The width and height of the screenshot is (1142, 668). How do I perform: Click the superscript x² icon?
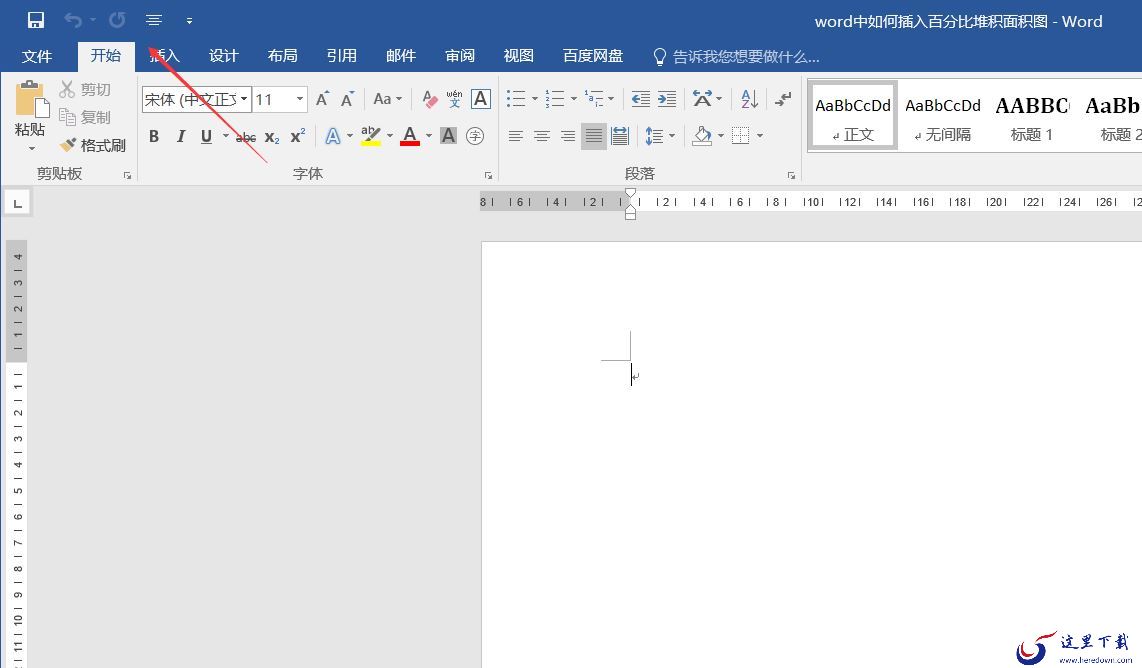[298, 136]
